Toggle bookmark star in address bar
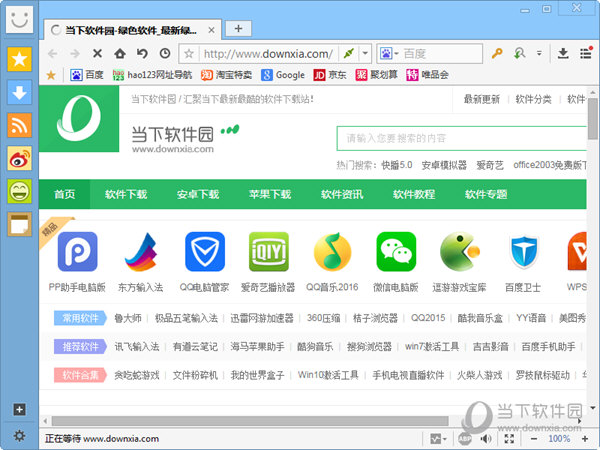The image size is (600, 450). tap(189, 53)
